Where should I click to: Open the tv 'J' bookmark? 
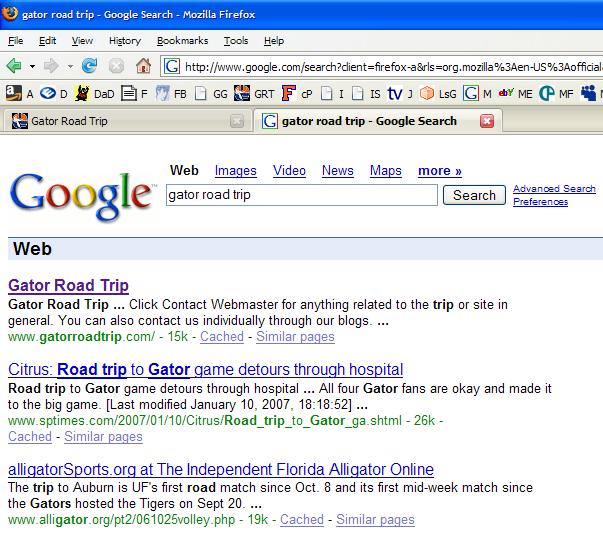400,93
